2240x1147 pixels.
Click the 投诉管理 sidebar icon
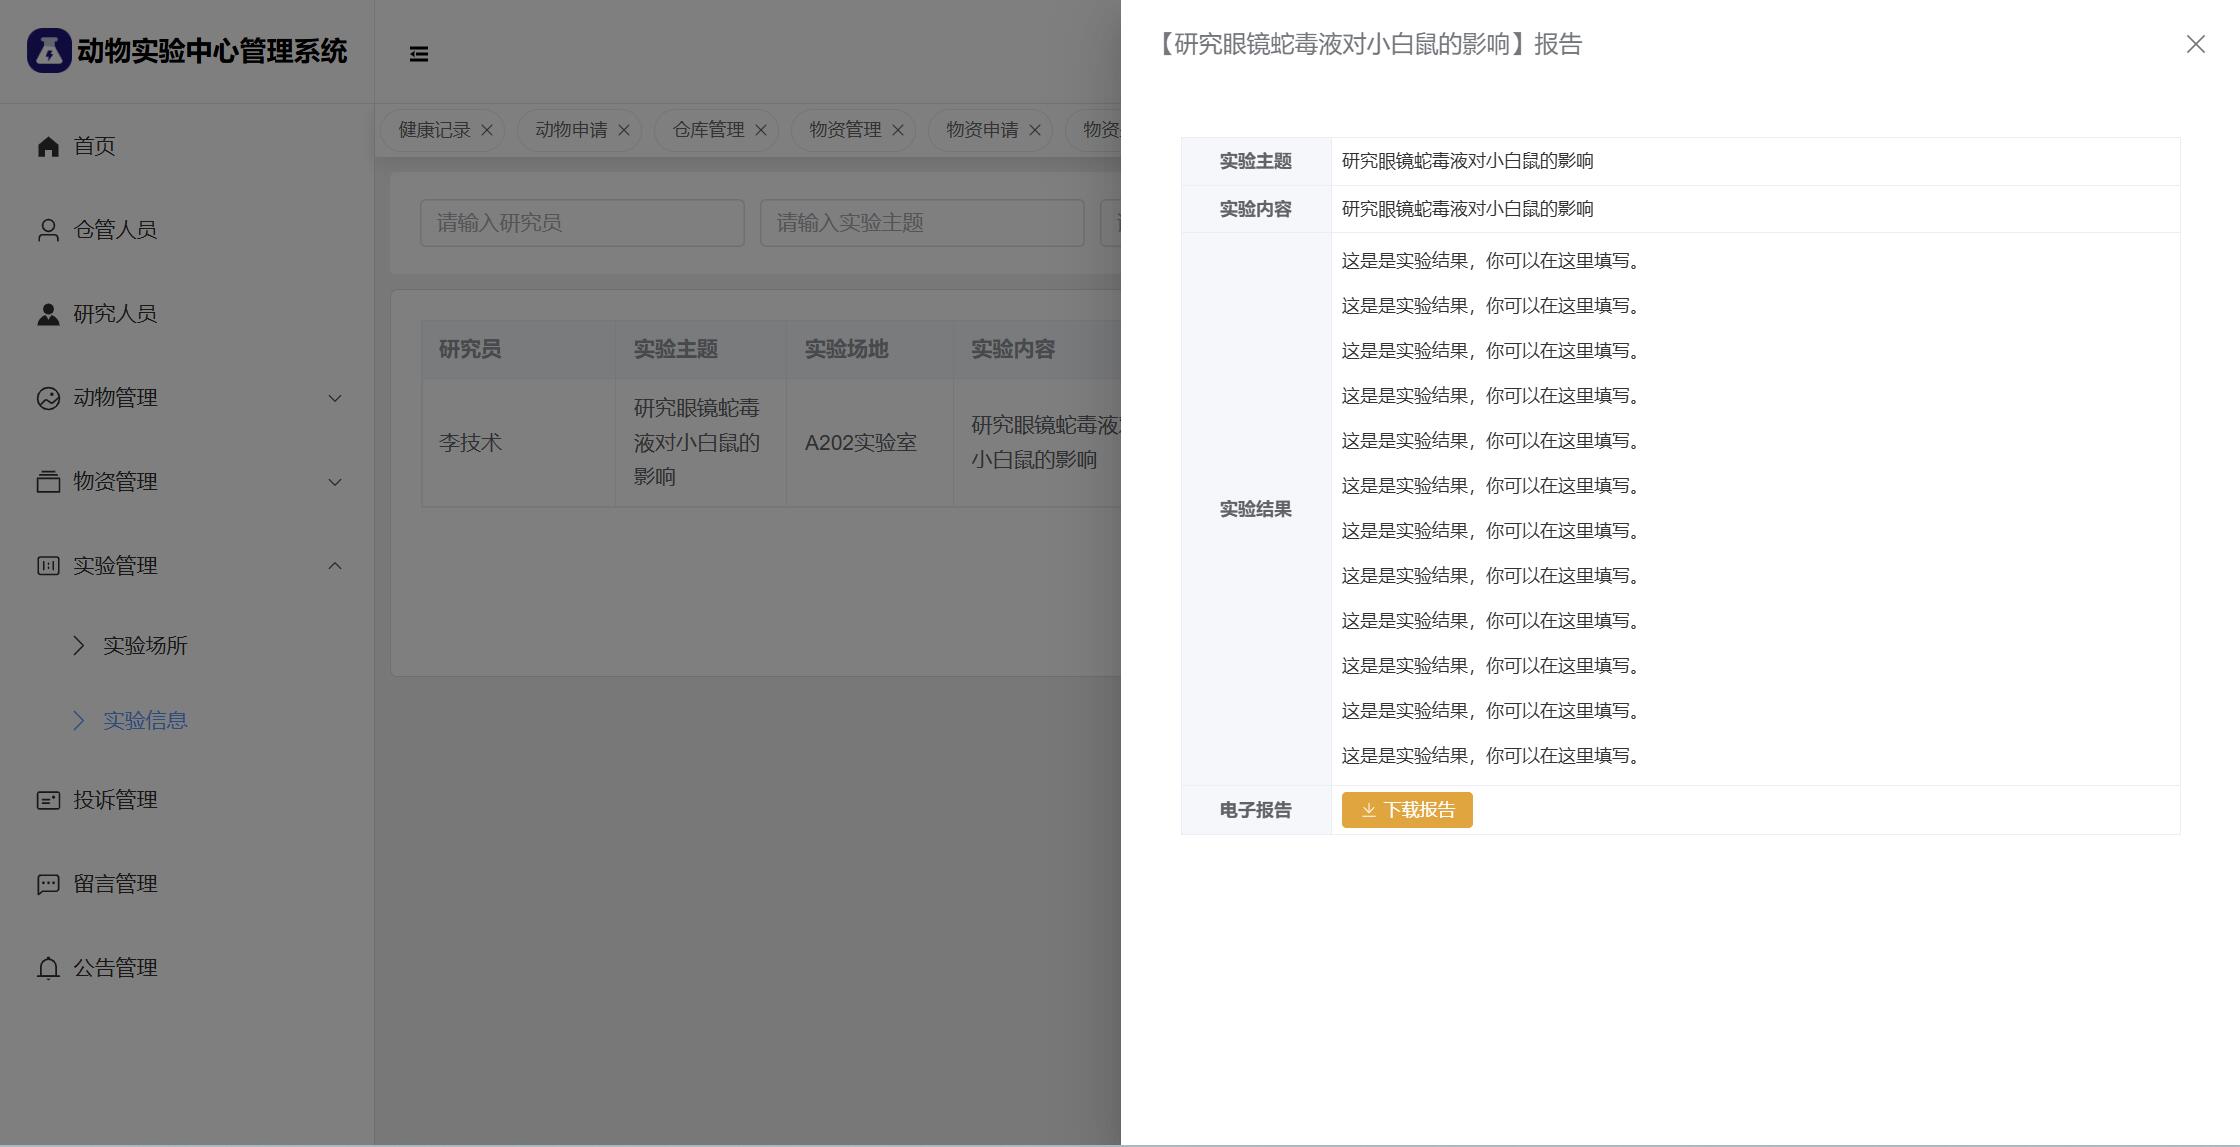click(x=48, y=800)
